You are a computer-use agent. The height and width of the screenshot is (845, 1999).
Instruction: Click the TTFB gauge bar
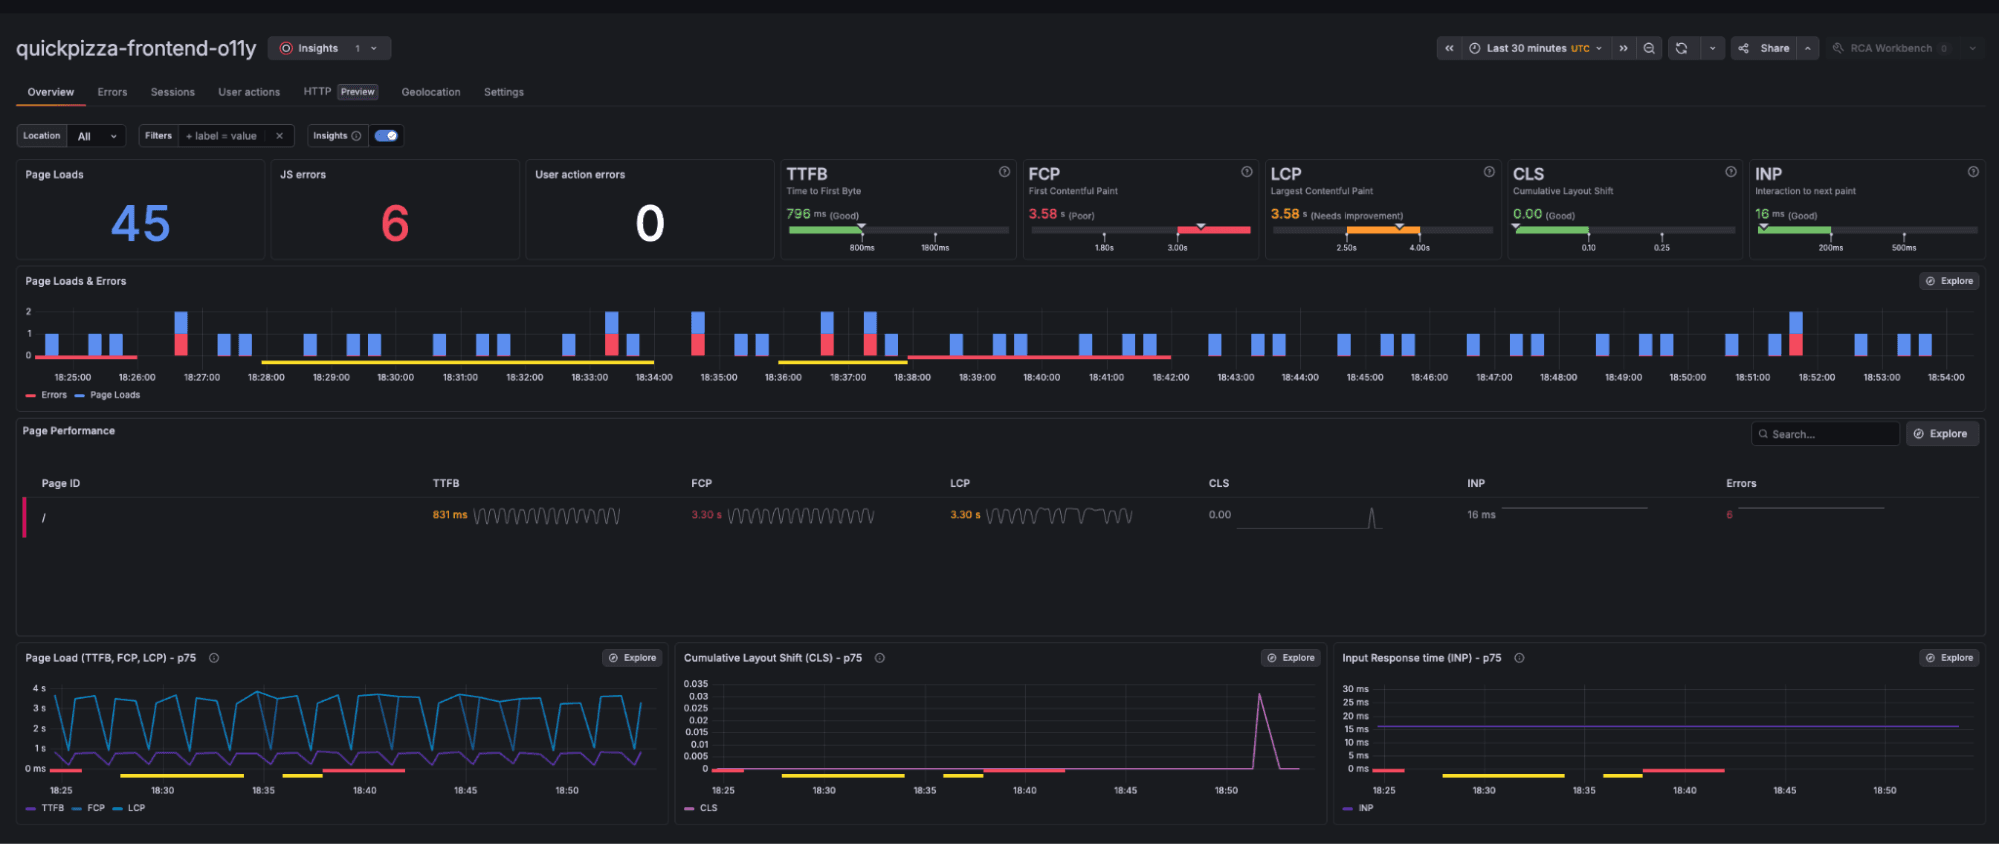point(898,230)
